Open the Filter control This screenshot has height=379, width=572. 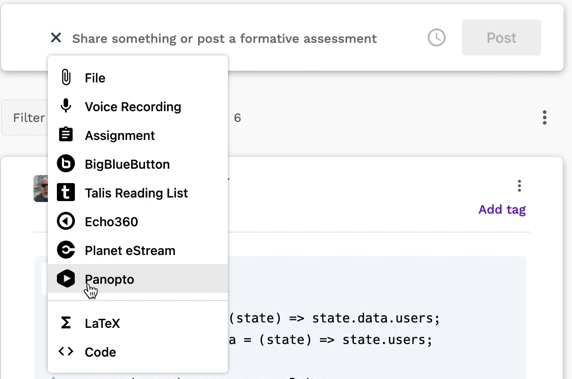25,118
